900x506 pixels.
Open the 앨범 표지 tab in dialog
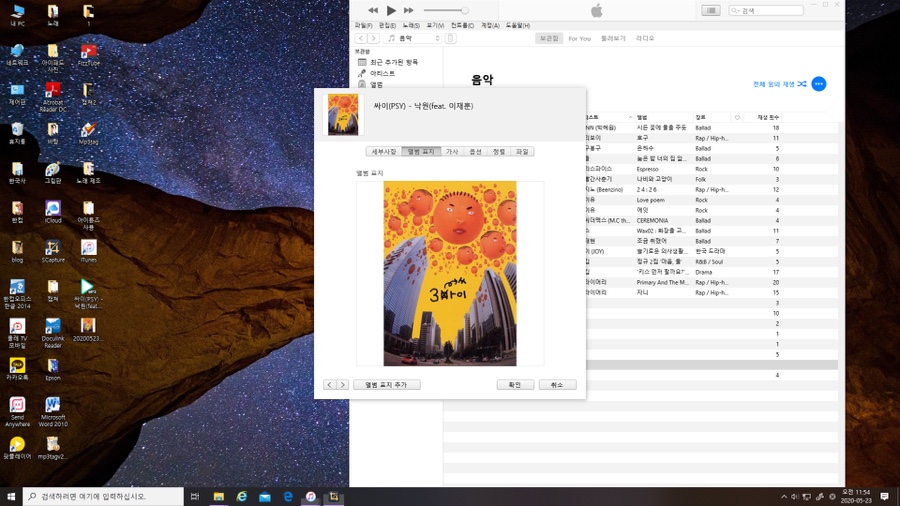(421, 151)
